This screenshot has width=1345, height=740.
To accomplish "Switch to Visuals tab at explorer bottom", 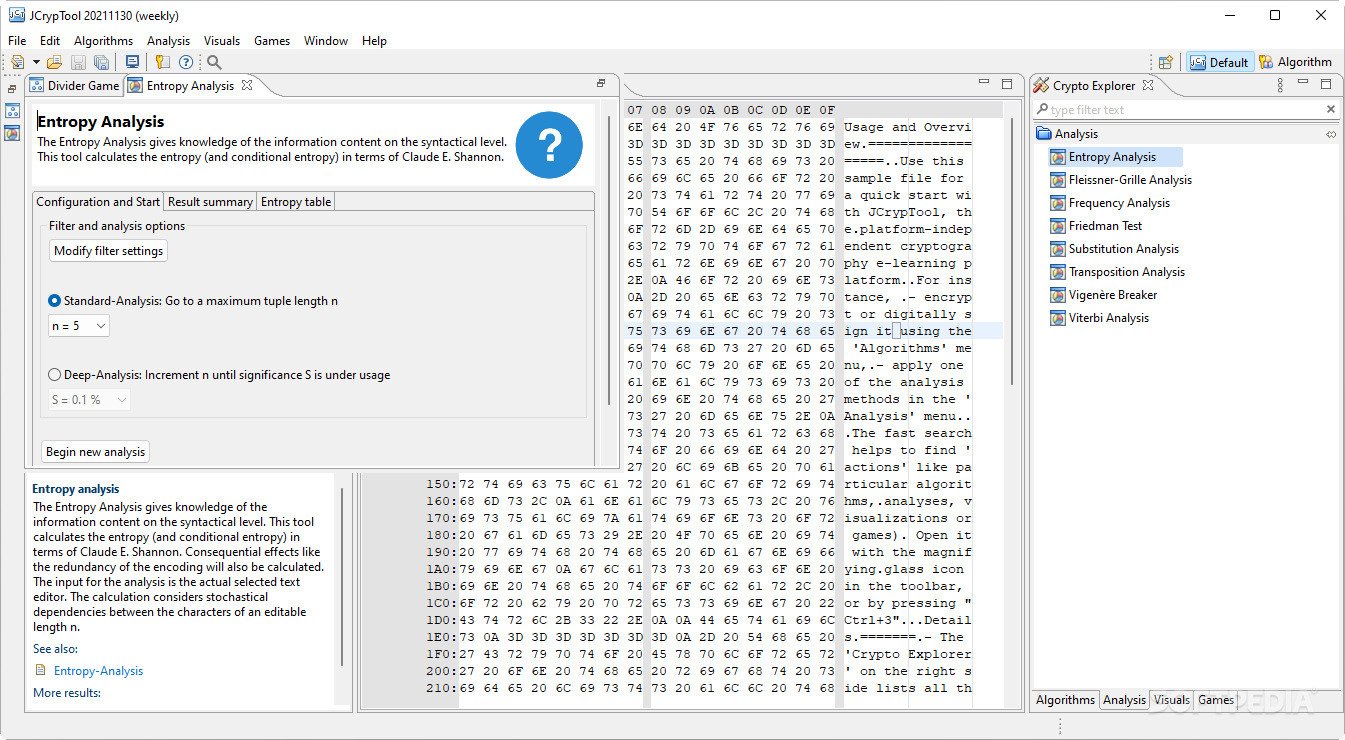I will tap(1171, 700).
